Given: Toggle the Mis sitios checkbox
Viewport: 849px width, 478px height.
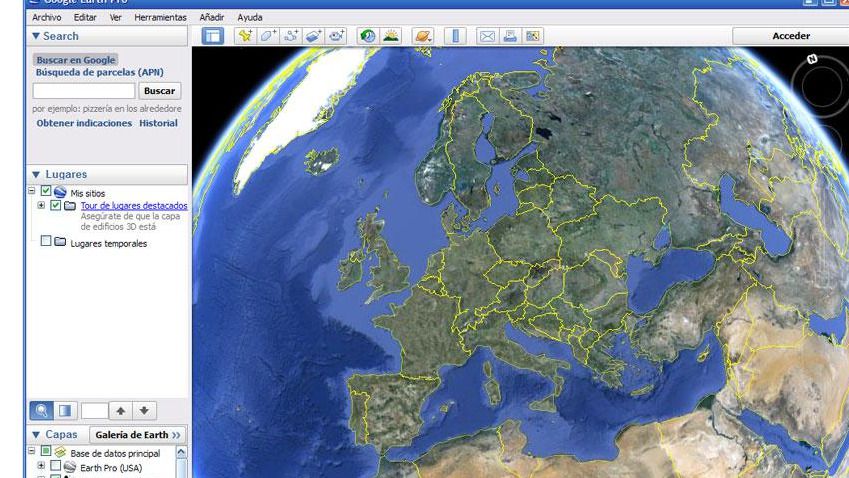Looking at the screenshot, I should (46, 191).
